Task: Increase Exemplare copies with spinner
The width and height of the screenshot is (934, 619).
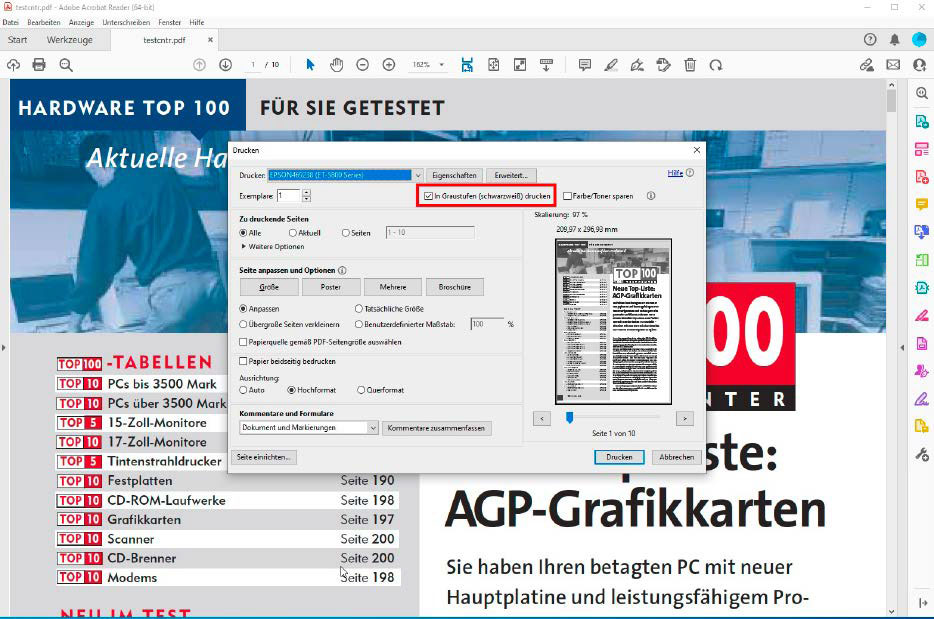Action: (x=306, y=192)
